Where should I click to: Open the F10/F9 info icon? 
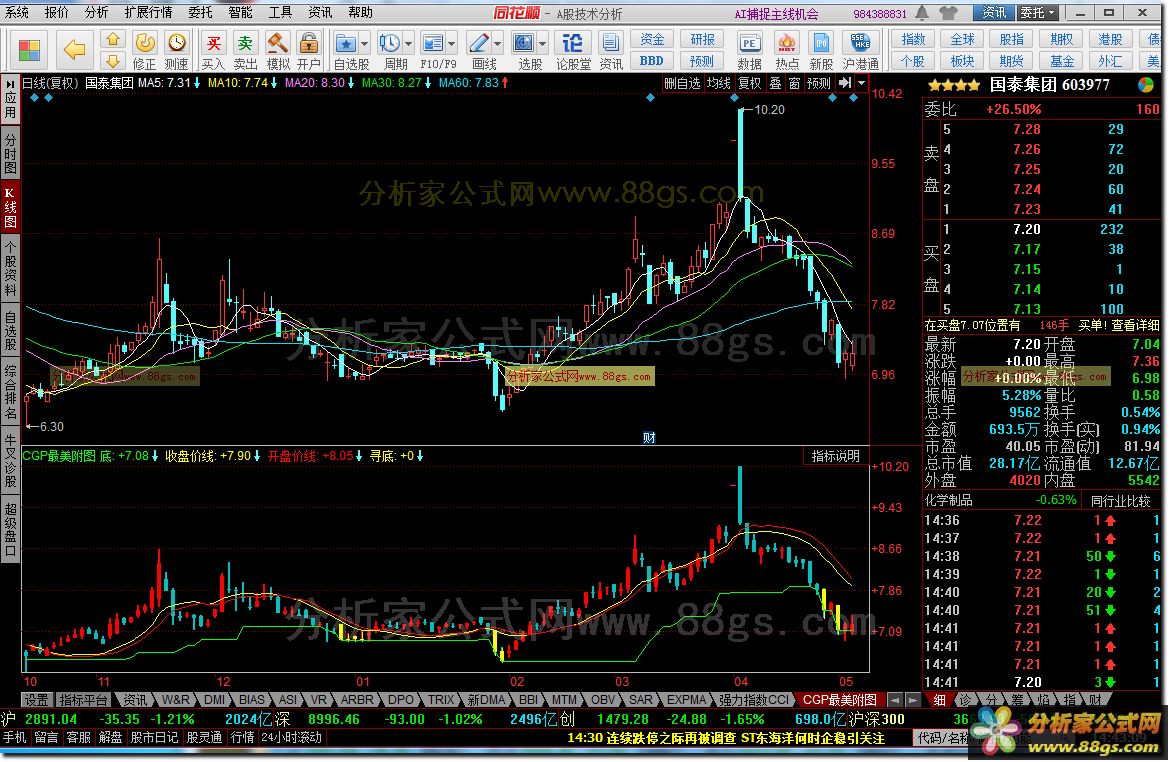pyautogui.click(x=434, y=43)
